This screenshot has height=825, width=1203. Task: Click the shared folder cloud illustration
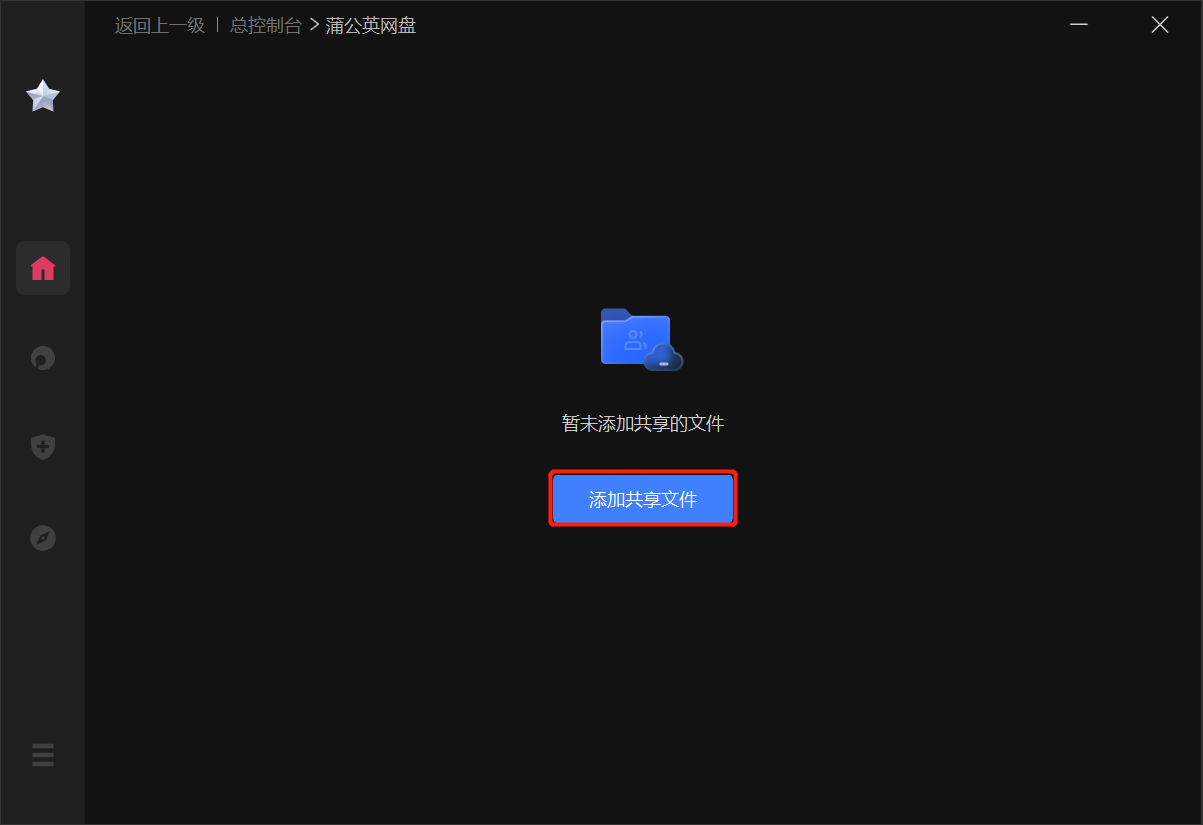click(x=642, y=340)
